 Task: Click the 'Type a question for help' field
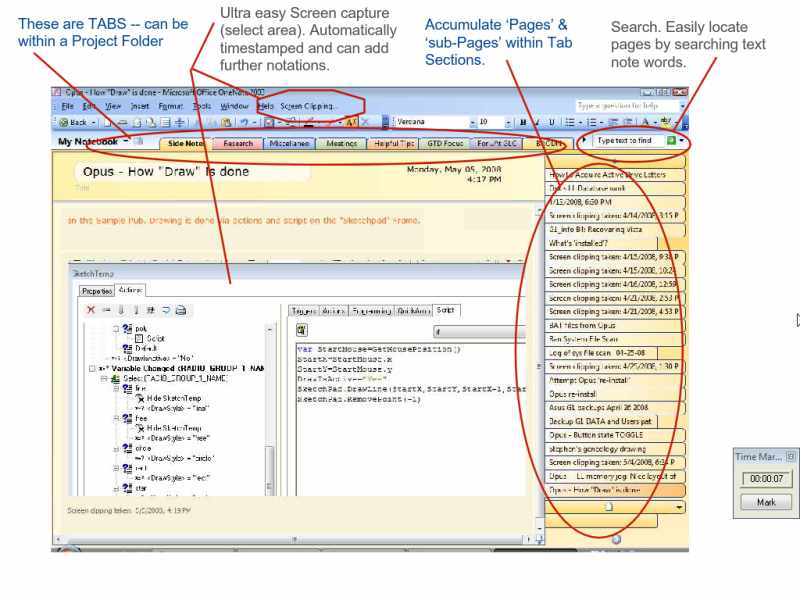click(627, 106)
